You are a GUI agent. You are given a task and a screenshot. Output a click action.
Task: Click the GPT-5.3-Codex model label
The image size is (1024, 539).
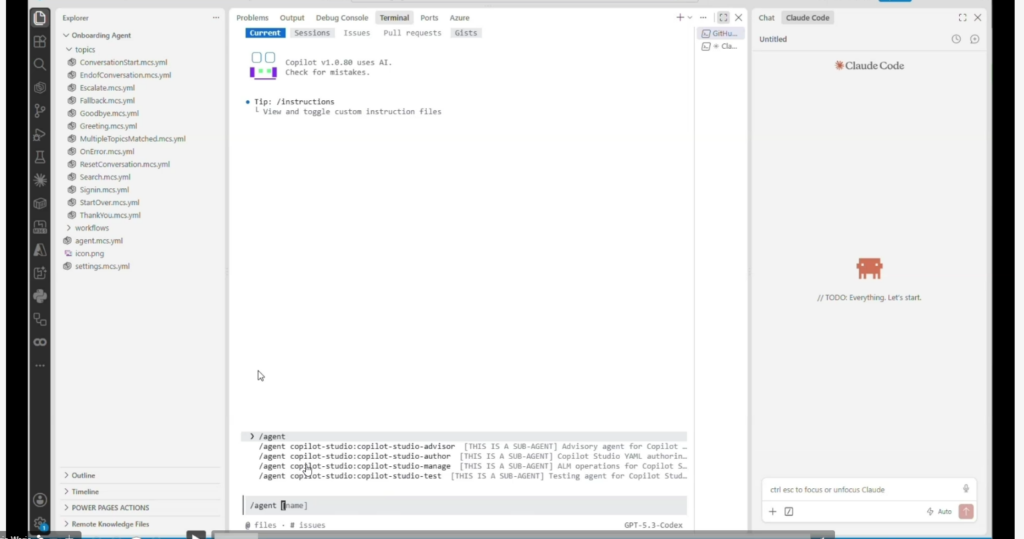click(x=653, y=525)
